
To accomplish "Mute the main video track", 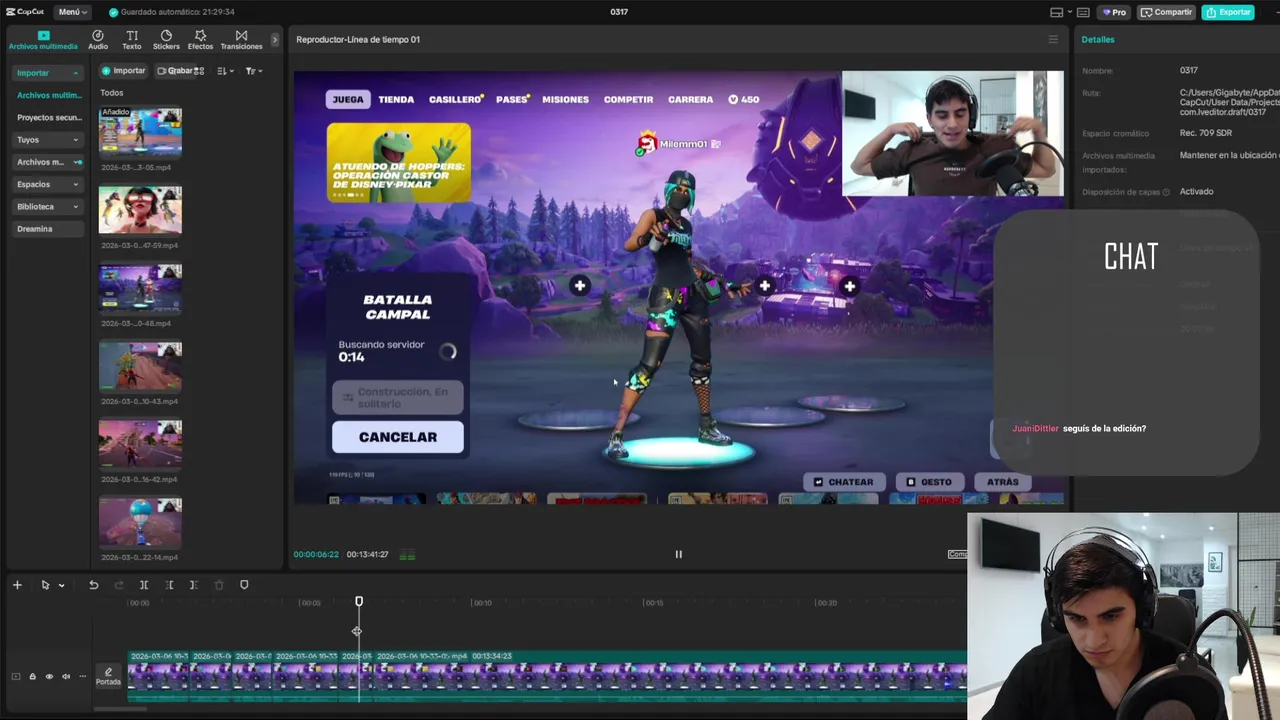I will [66, 677].
